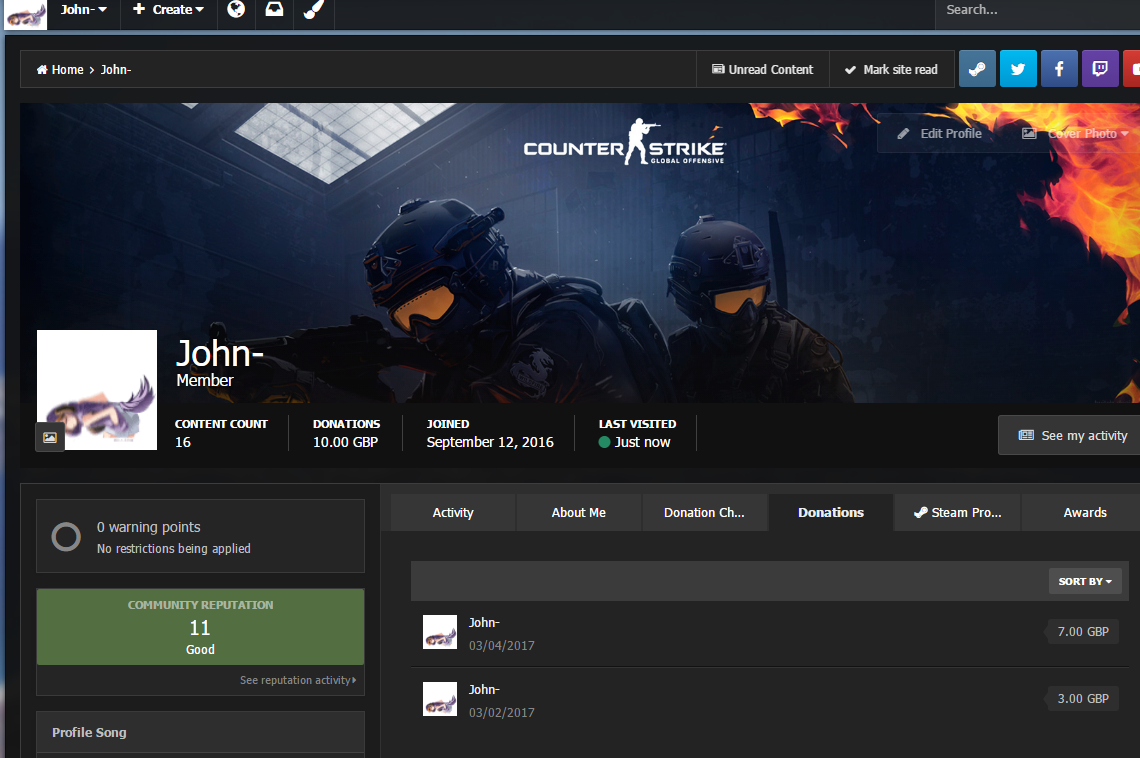This screenshot has width=1140, height=758.
Task: Click site logo avatar in top bar
Action: coord(25,14)
